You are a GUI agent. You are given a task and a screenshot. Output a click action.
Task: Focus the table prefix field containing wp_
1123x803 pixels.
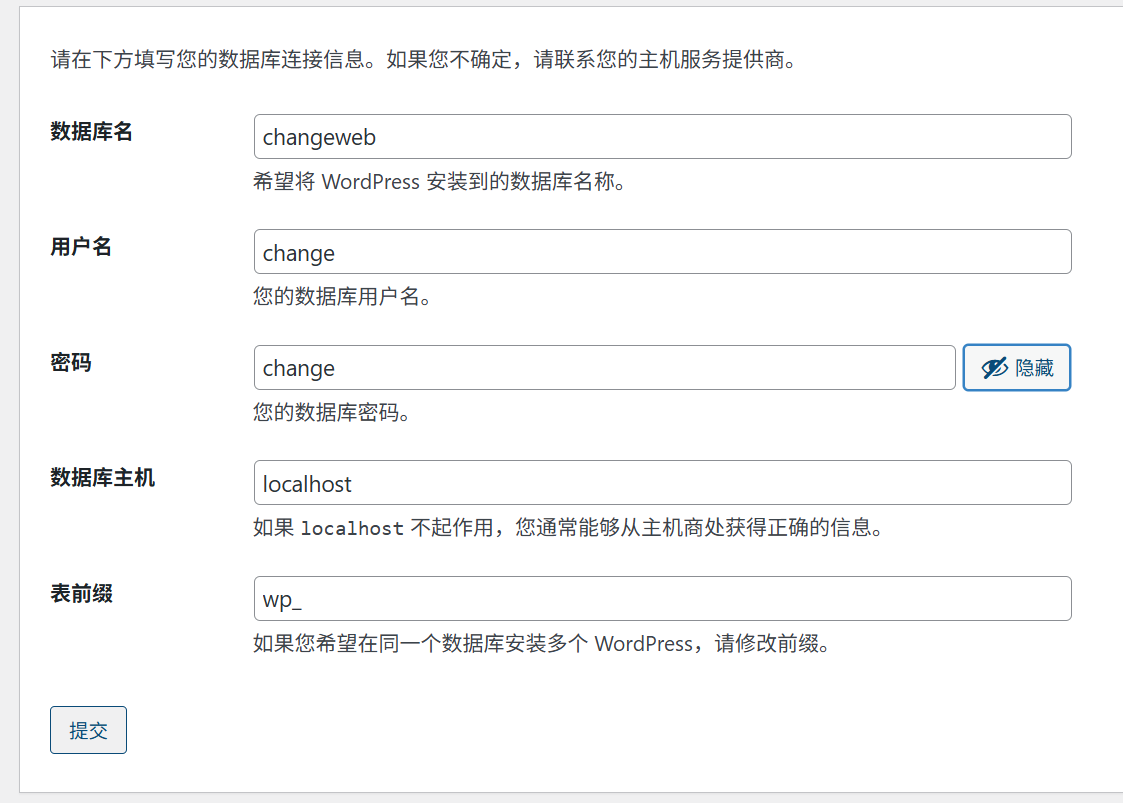tap(662, 598)
